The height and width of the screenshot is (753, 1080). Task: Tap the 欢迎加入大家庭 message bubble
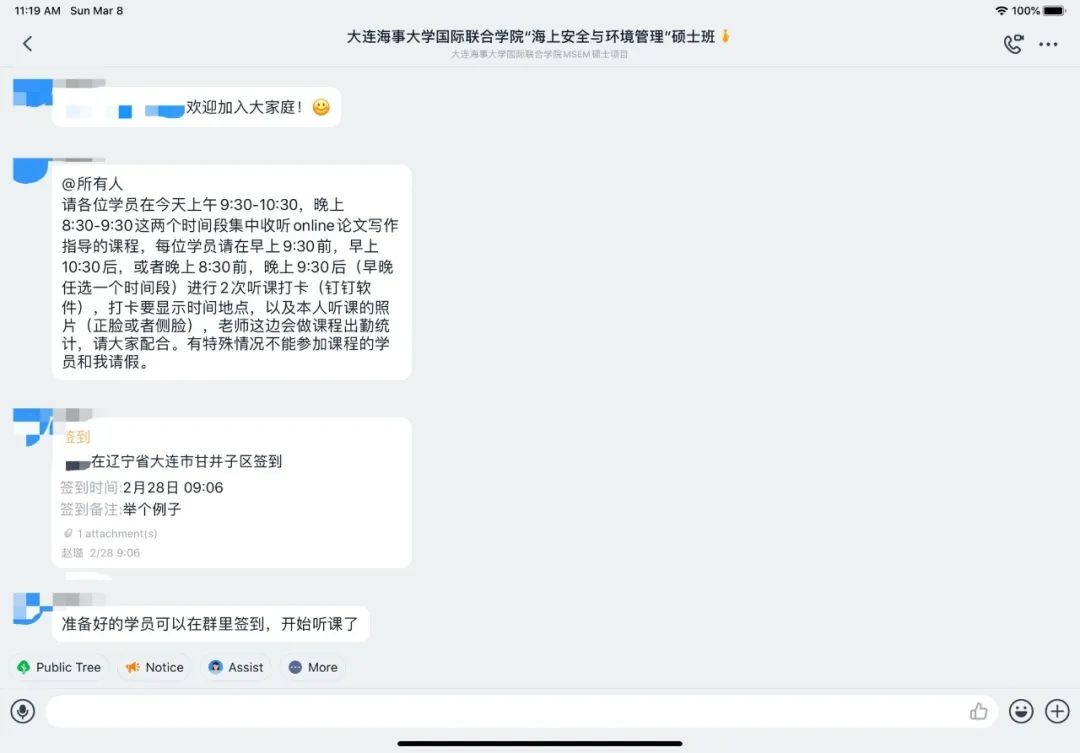click(196, 107)
